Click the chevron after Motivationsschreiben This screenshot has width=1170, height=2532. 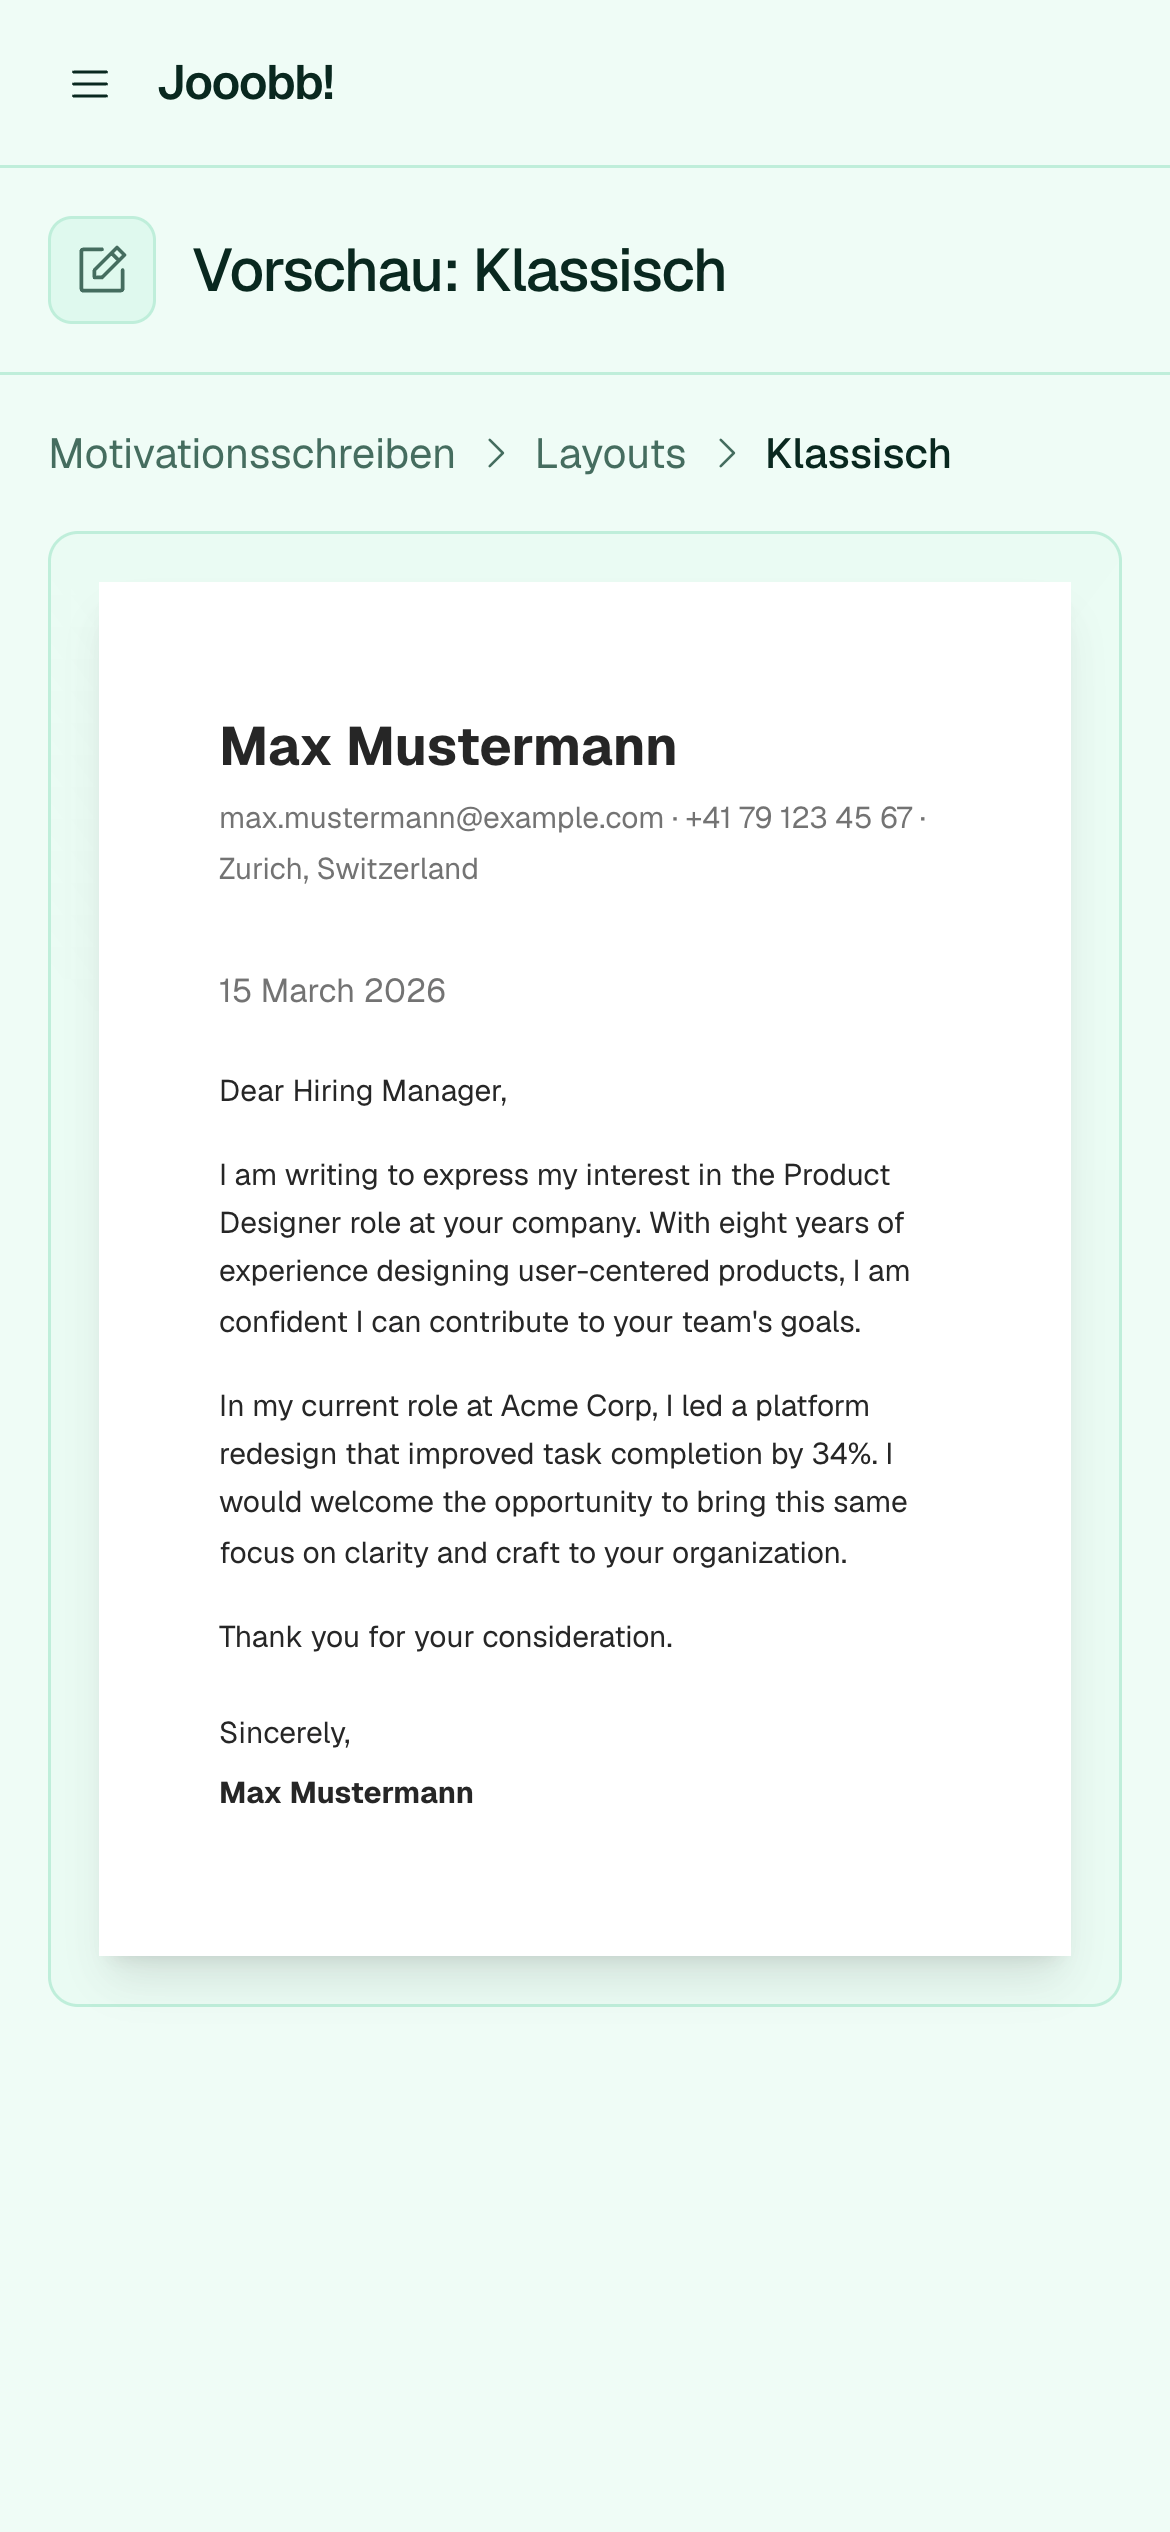coord(496,454)
